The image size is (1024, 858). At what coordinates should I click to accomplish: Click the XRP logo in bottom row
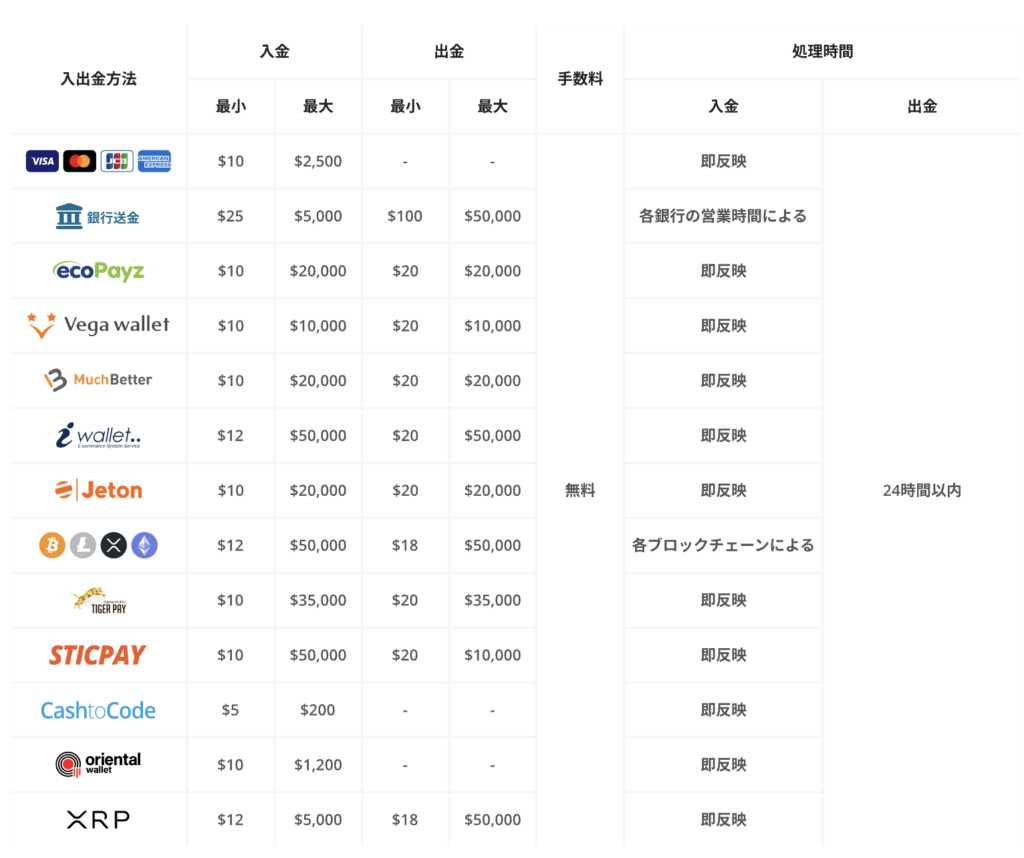pos(99,819)
